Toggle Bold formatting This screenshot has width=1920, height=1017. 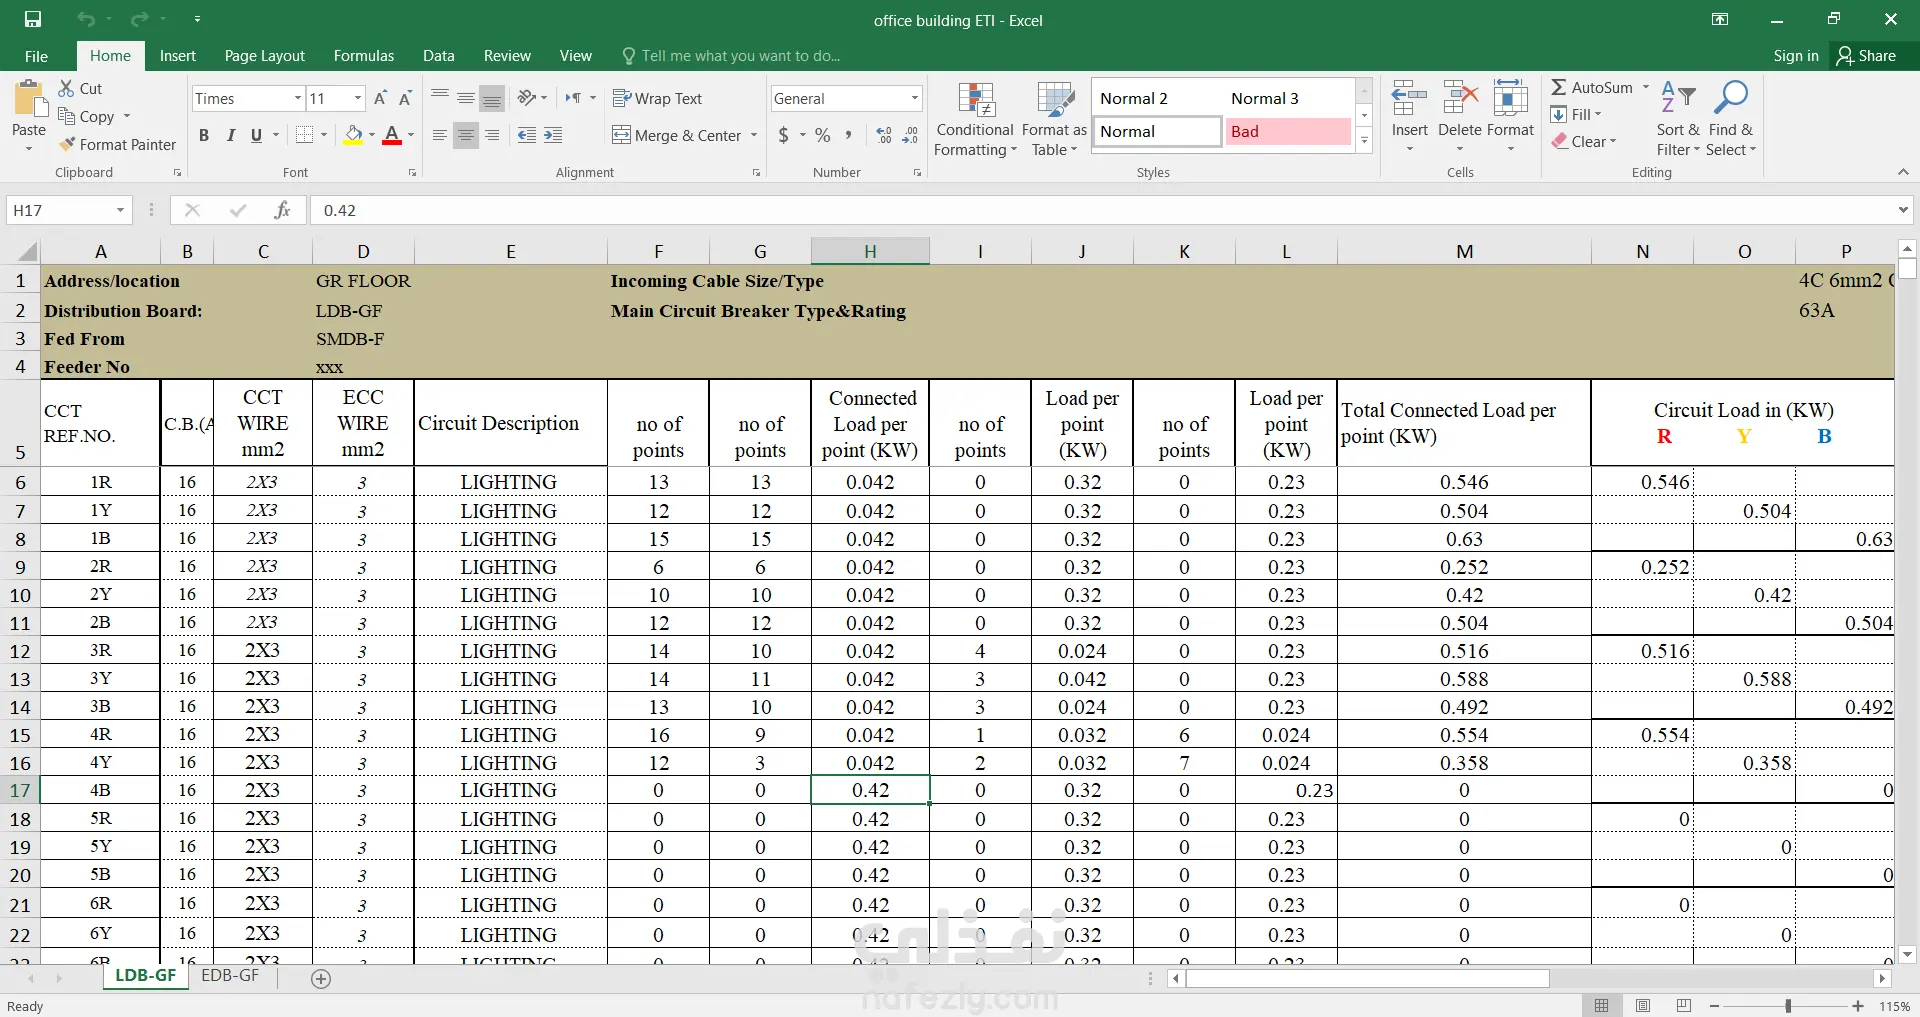point(204,135)
